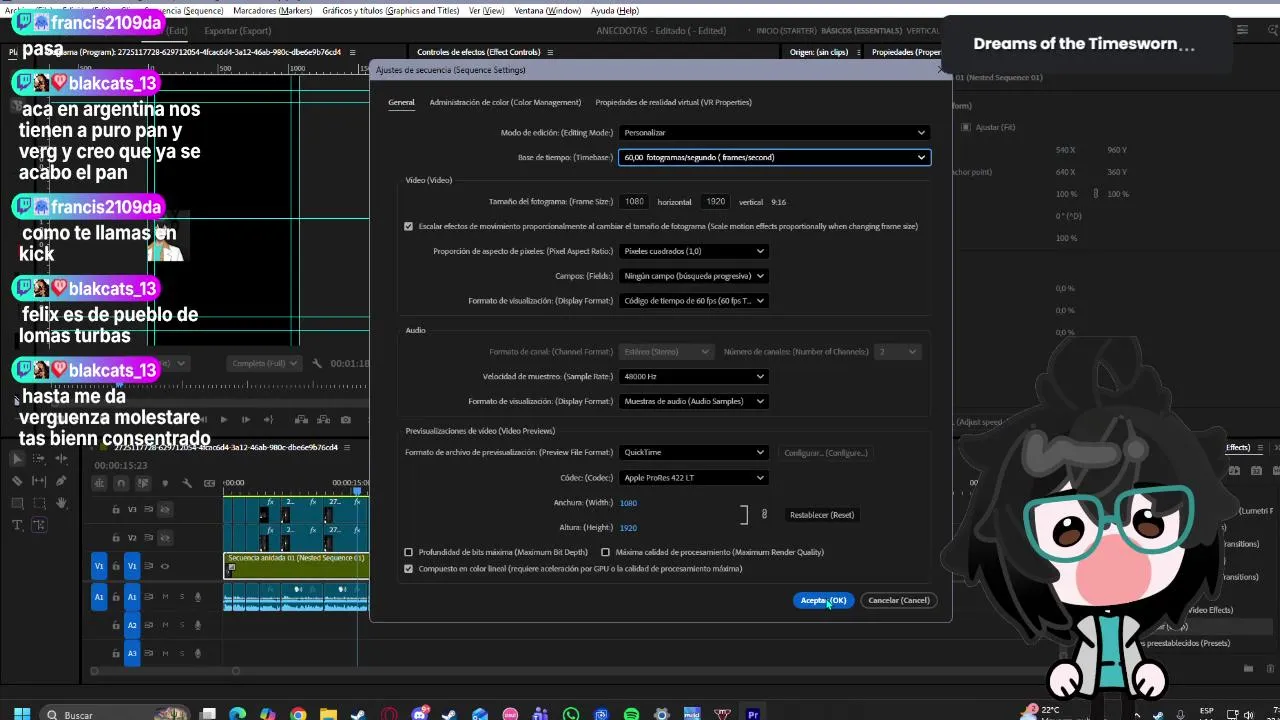Switch to Color Management tab
The image size is (1280, 720).
505,102
